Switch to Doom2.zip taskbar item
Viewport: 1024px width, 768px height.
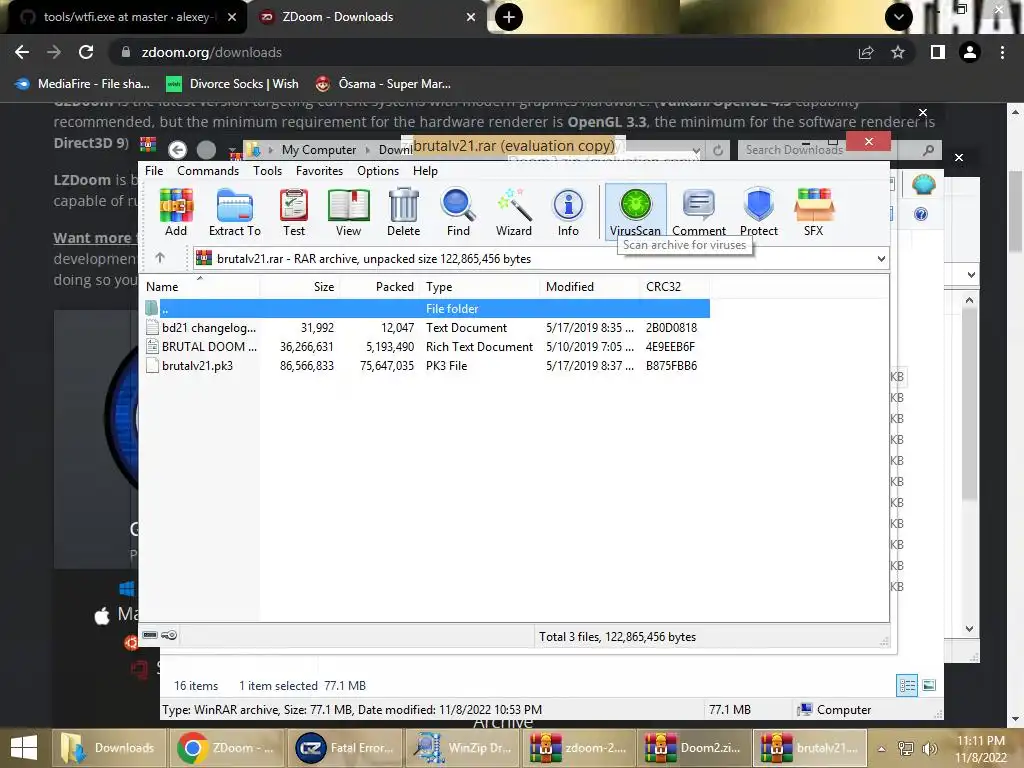[694, 748]
